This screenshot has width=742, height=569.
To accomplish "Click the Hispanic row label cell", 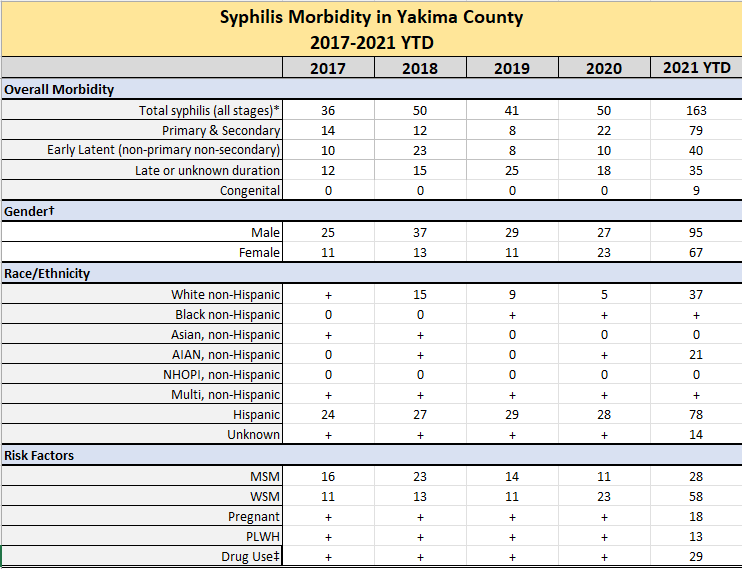I will pyautogui.click(x=255, y=415).
